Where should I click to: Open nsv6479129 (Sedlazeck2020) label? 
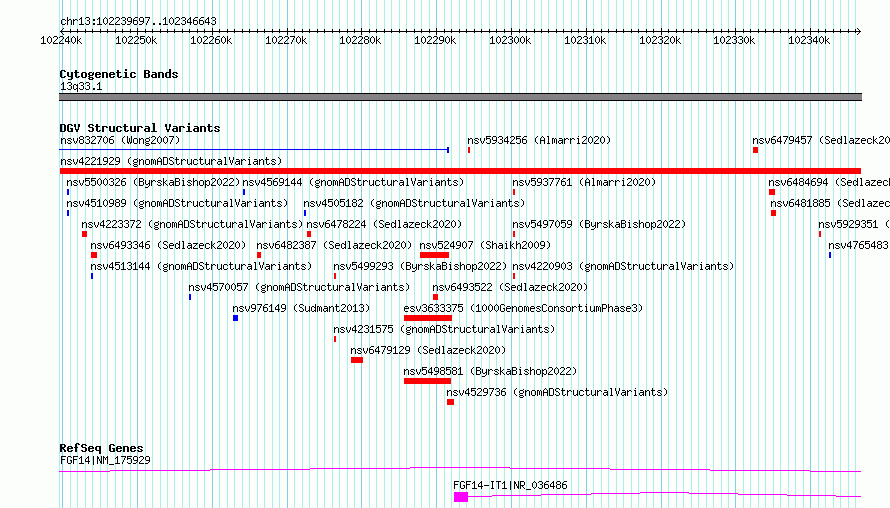[x=428, y=350]
